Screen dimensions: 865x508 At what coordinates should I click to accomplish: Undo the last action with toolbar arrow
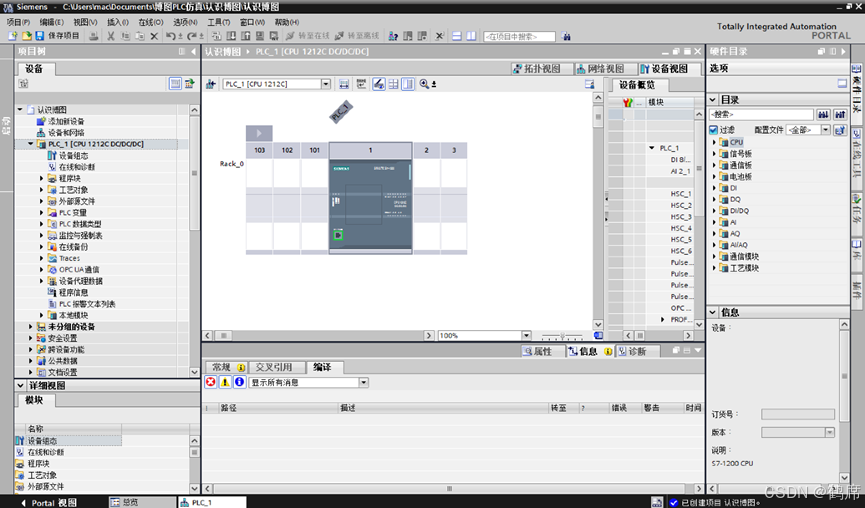(170, 36)
